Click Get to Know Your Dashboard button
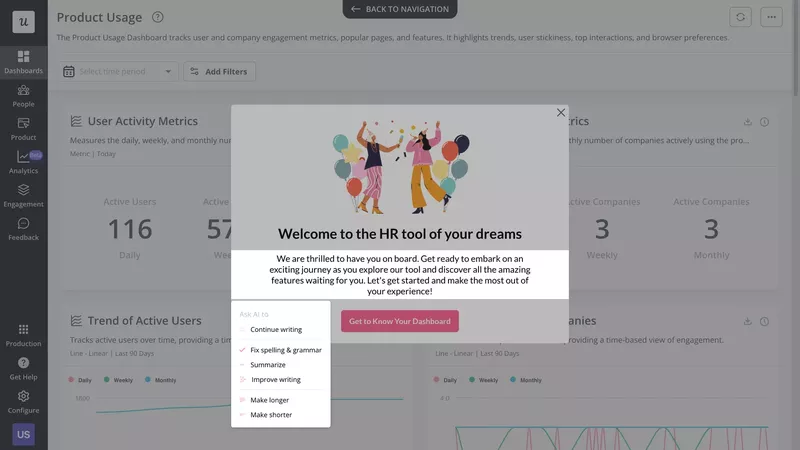This screenshot has height=450, width=800. (x=400, y=321)
